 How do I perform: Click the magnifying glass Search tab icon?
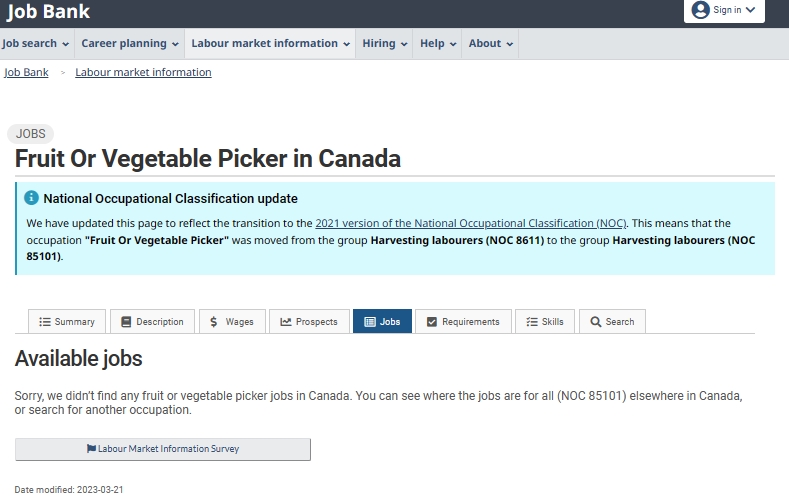coord(596,322)
